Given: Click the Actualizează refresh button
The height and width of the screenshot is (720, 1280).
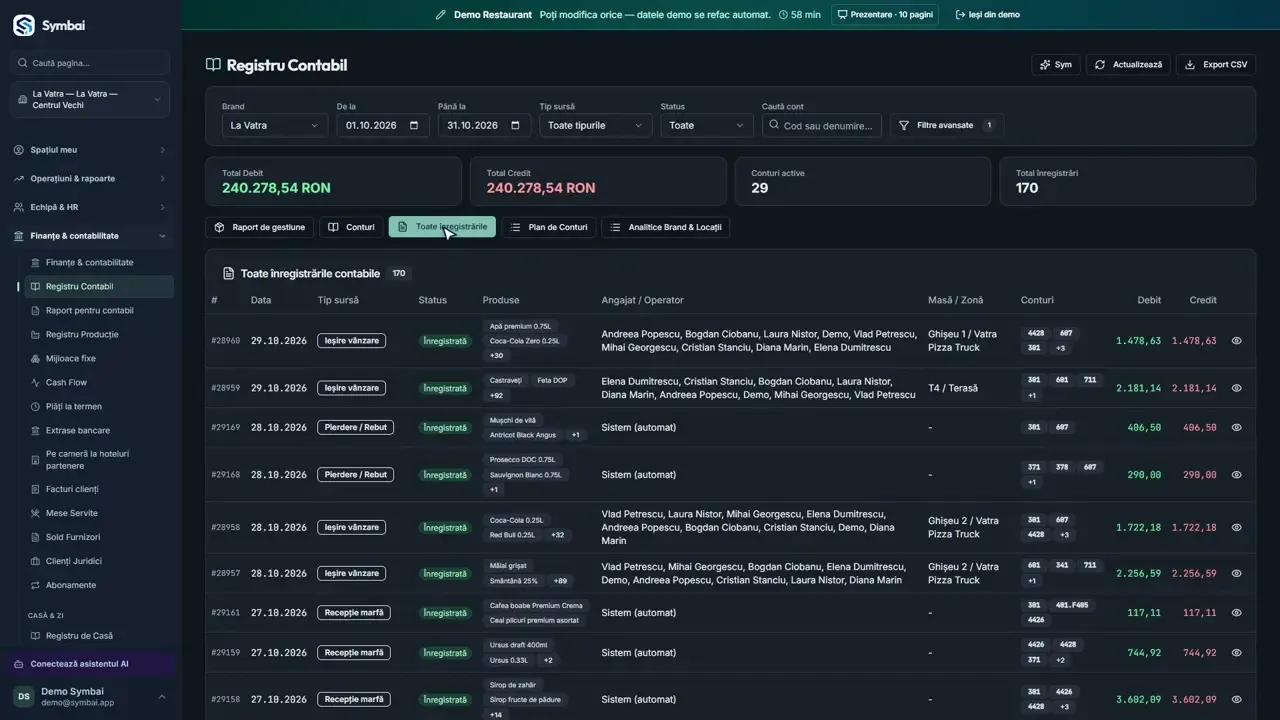Looking at the screenshot, I should click(x=1128, y=64).
